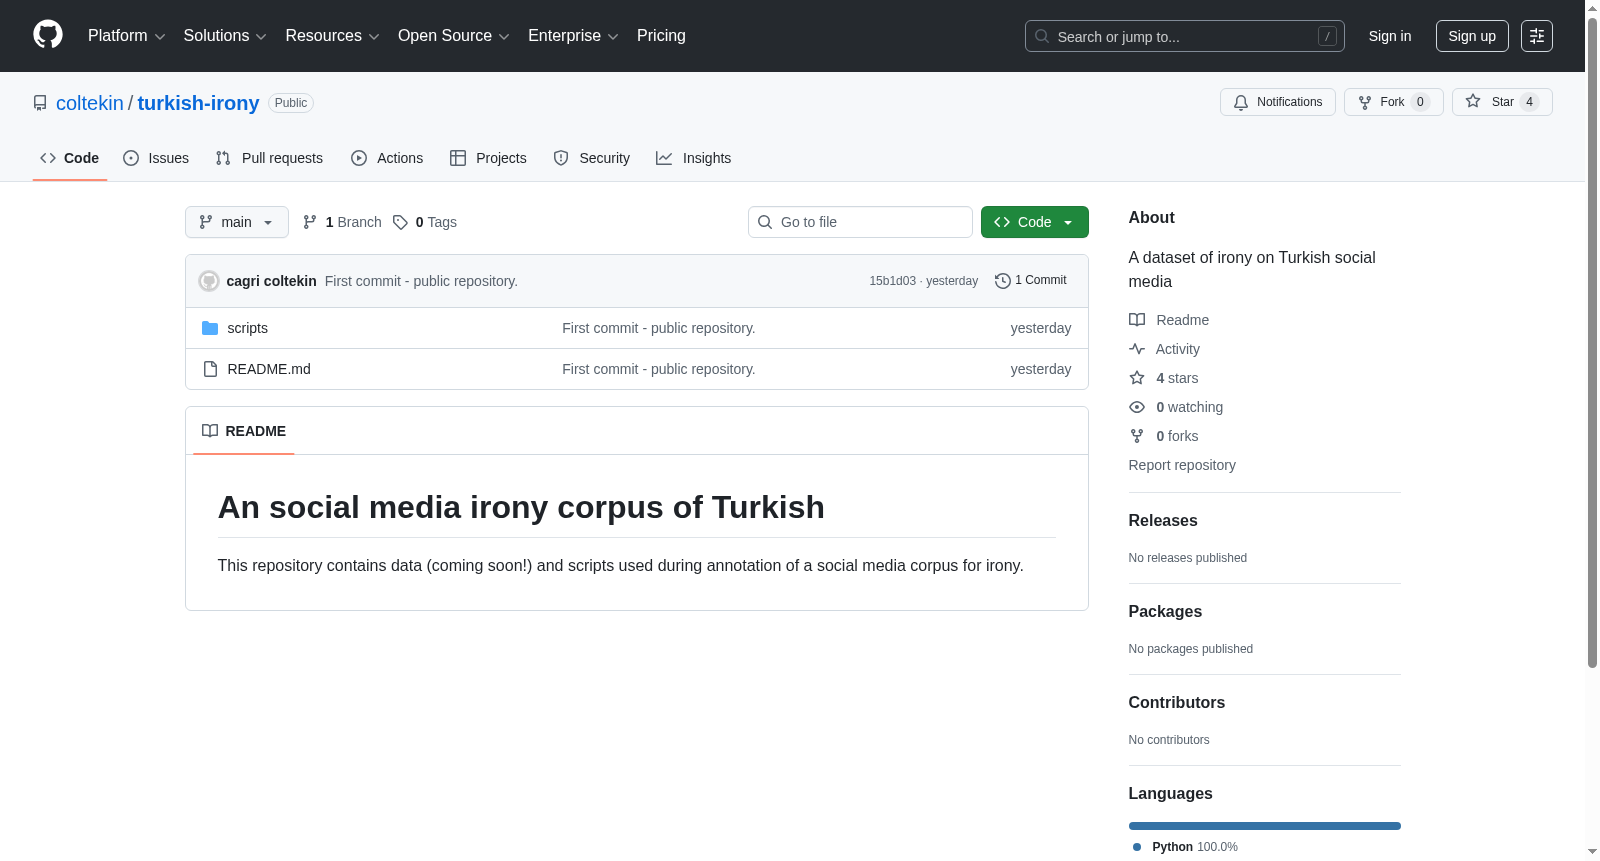Switch to the Code tab
Image resolution: width=1600 pixels, height=861 pixels.
pyautogui.click(x=70, y=158)
